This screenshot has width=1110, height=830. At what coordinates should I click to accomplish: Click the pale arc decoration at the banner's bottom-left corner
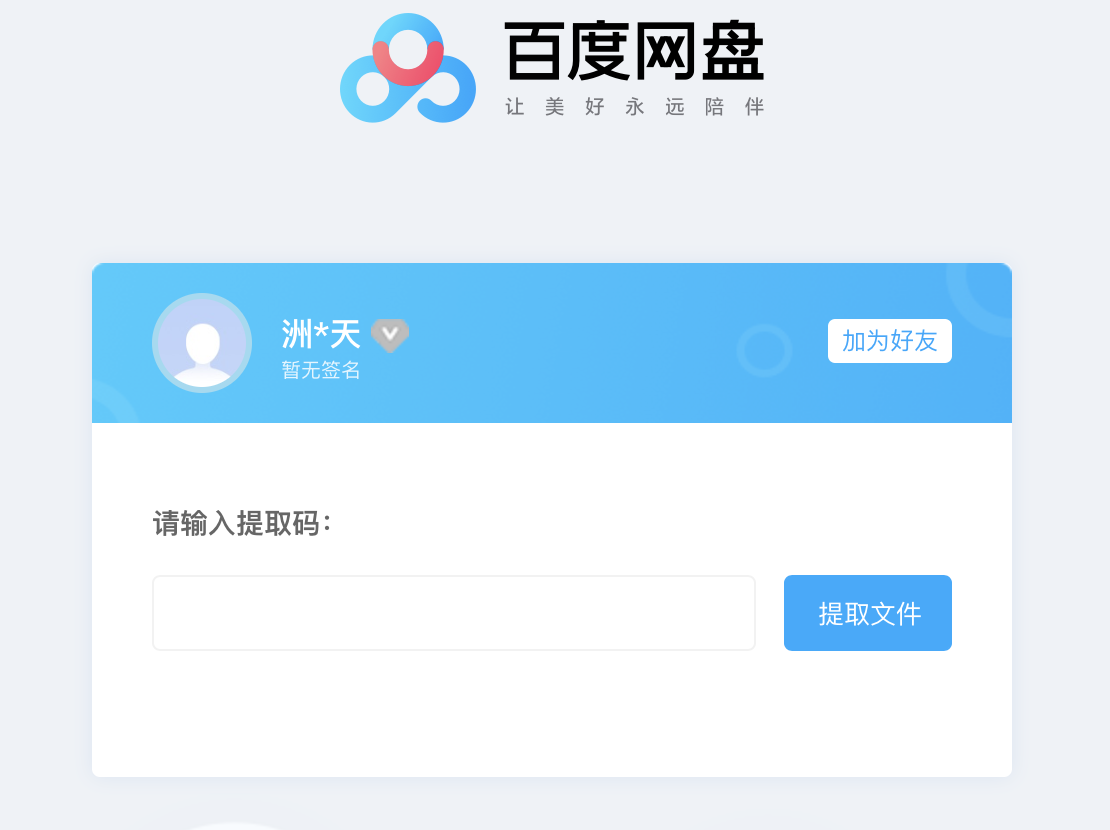[x=113, y=402]
